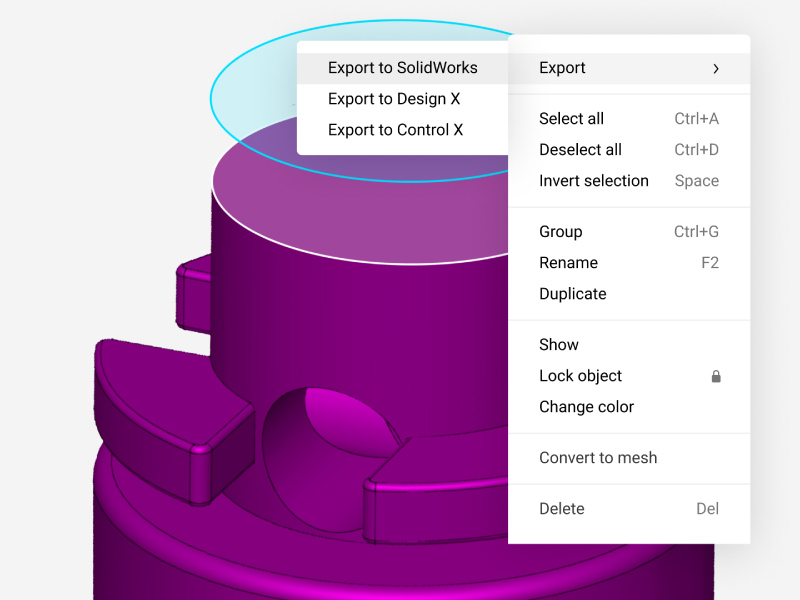This screenshot has height=600, width=800.
Task: Group the selected objects
Action: 560,232
